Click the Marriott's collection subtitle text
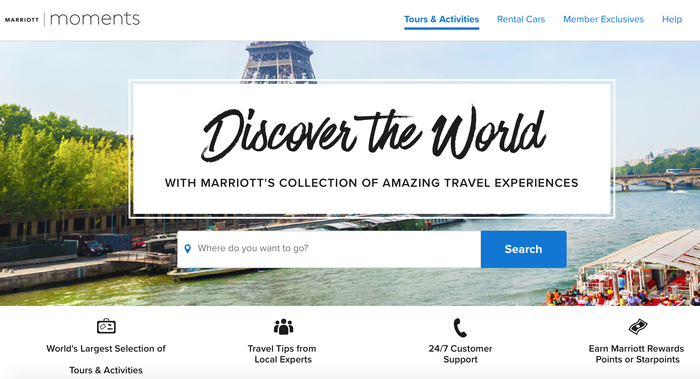This screenshot has width=700, height=379. [371, 183]
